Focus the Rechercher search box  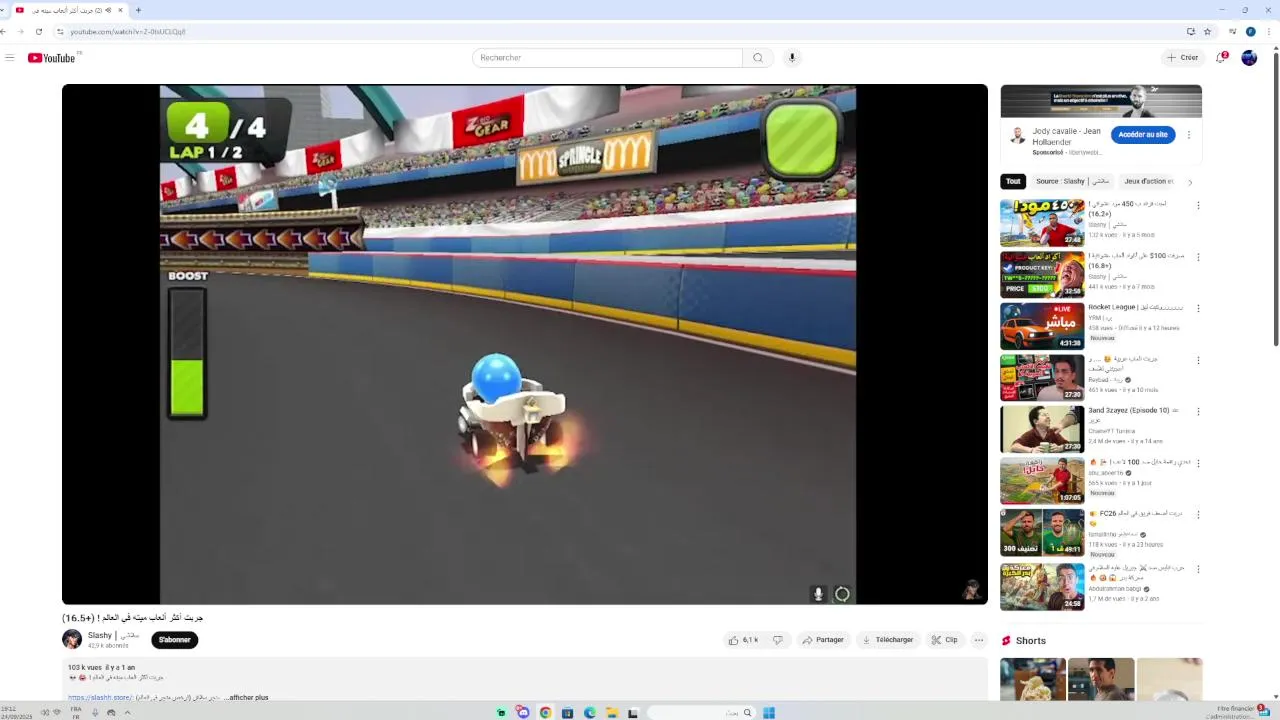pyautogui.click(x=607, y=58)
